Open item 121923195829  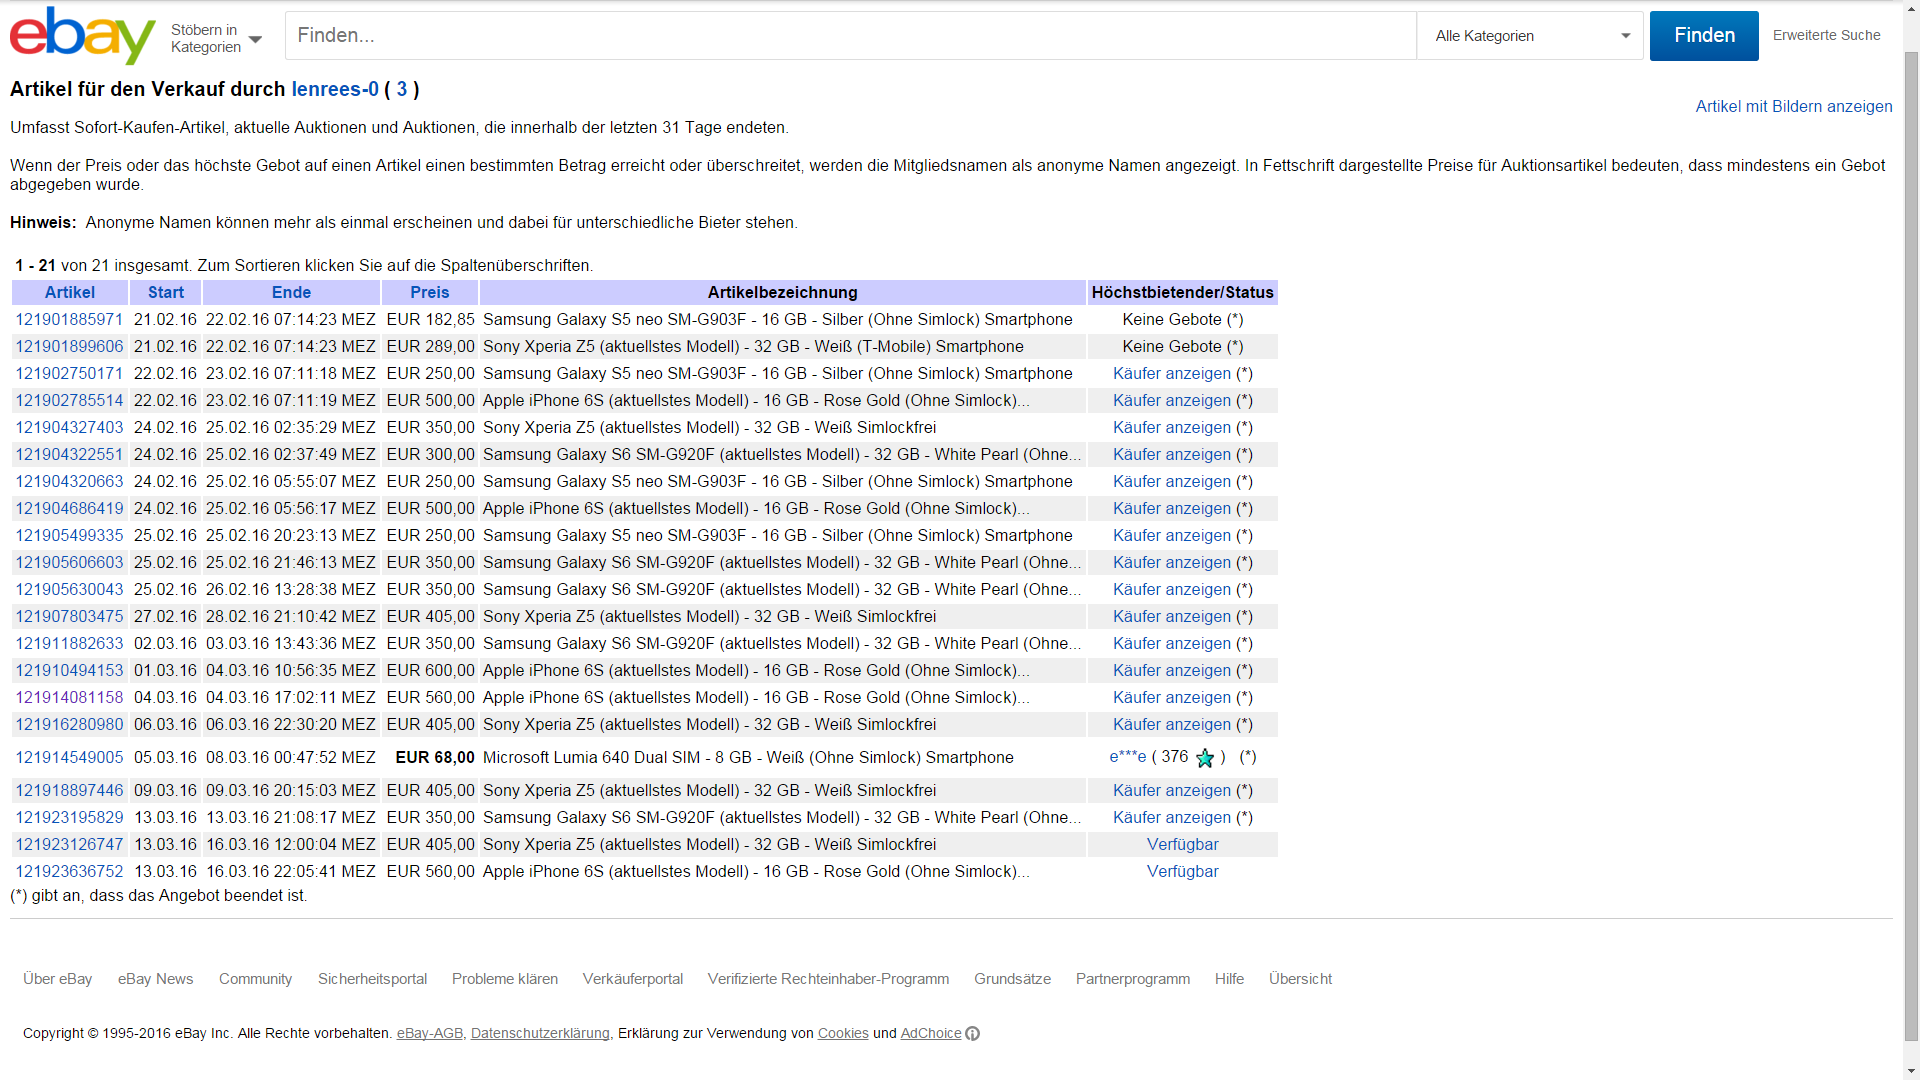click(69, 817)
